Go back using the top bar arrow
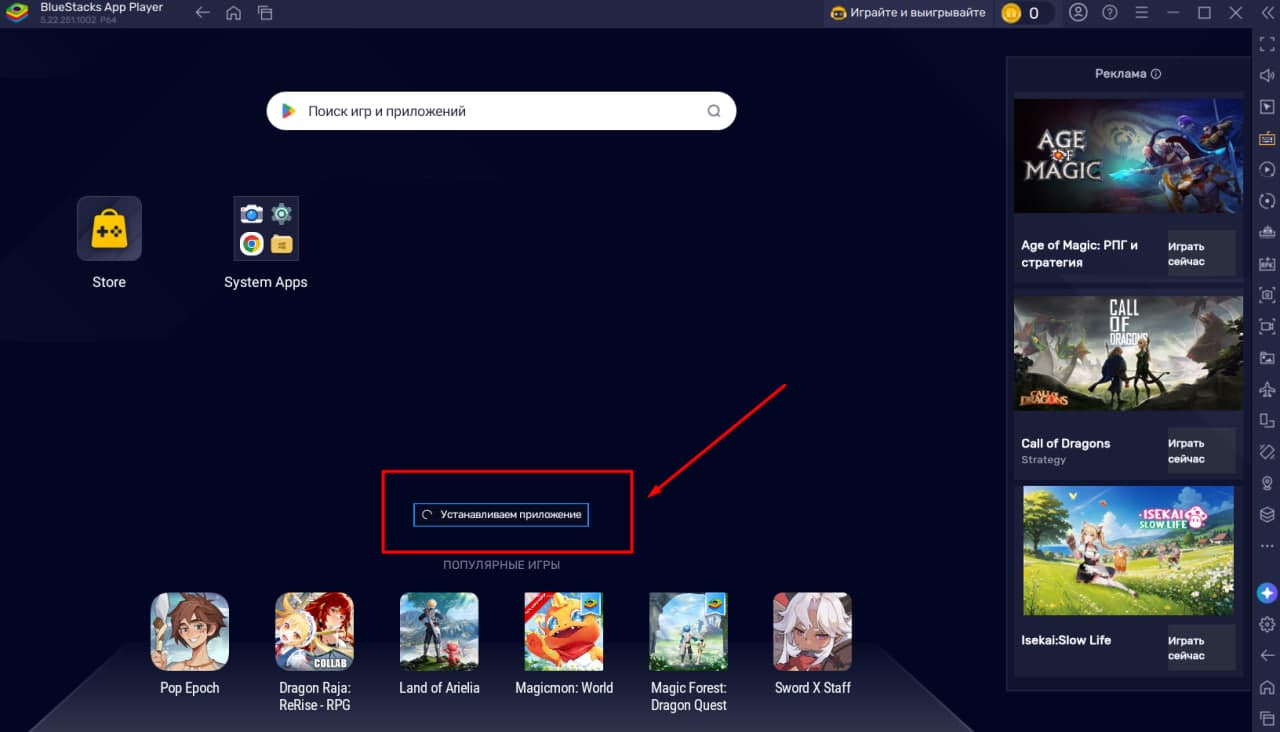Viewport: 1280px width, 732px height. coord(202,13)
